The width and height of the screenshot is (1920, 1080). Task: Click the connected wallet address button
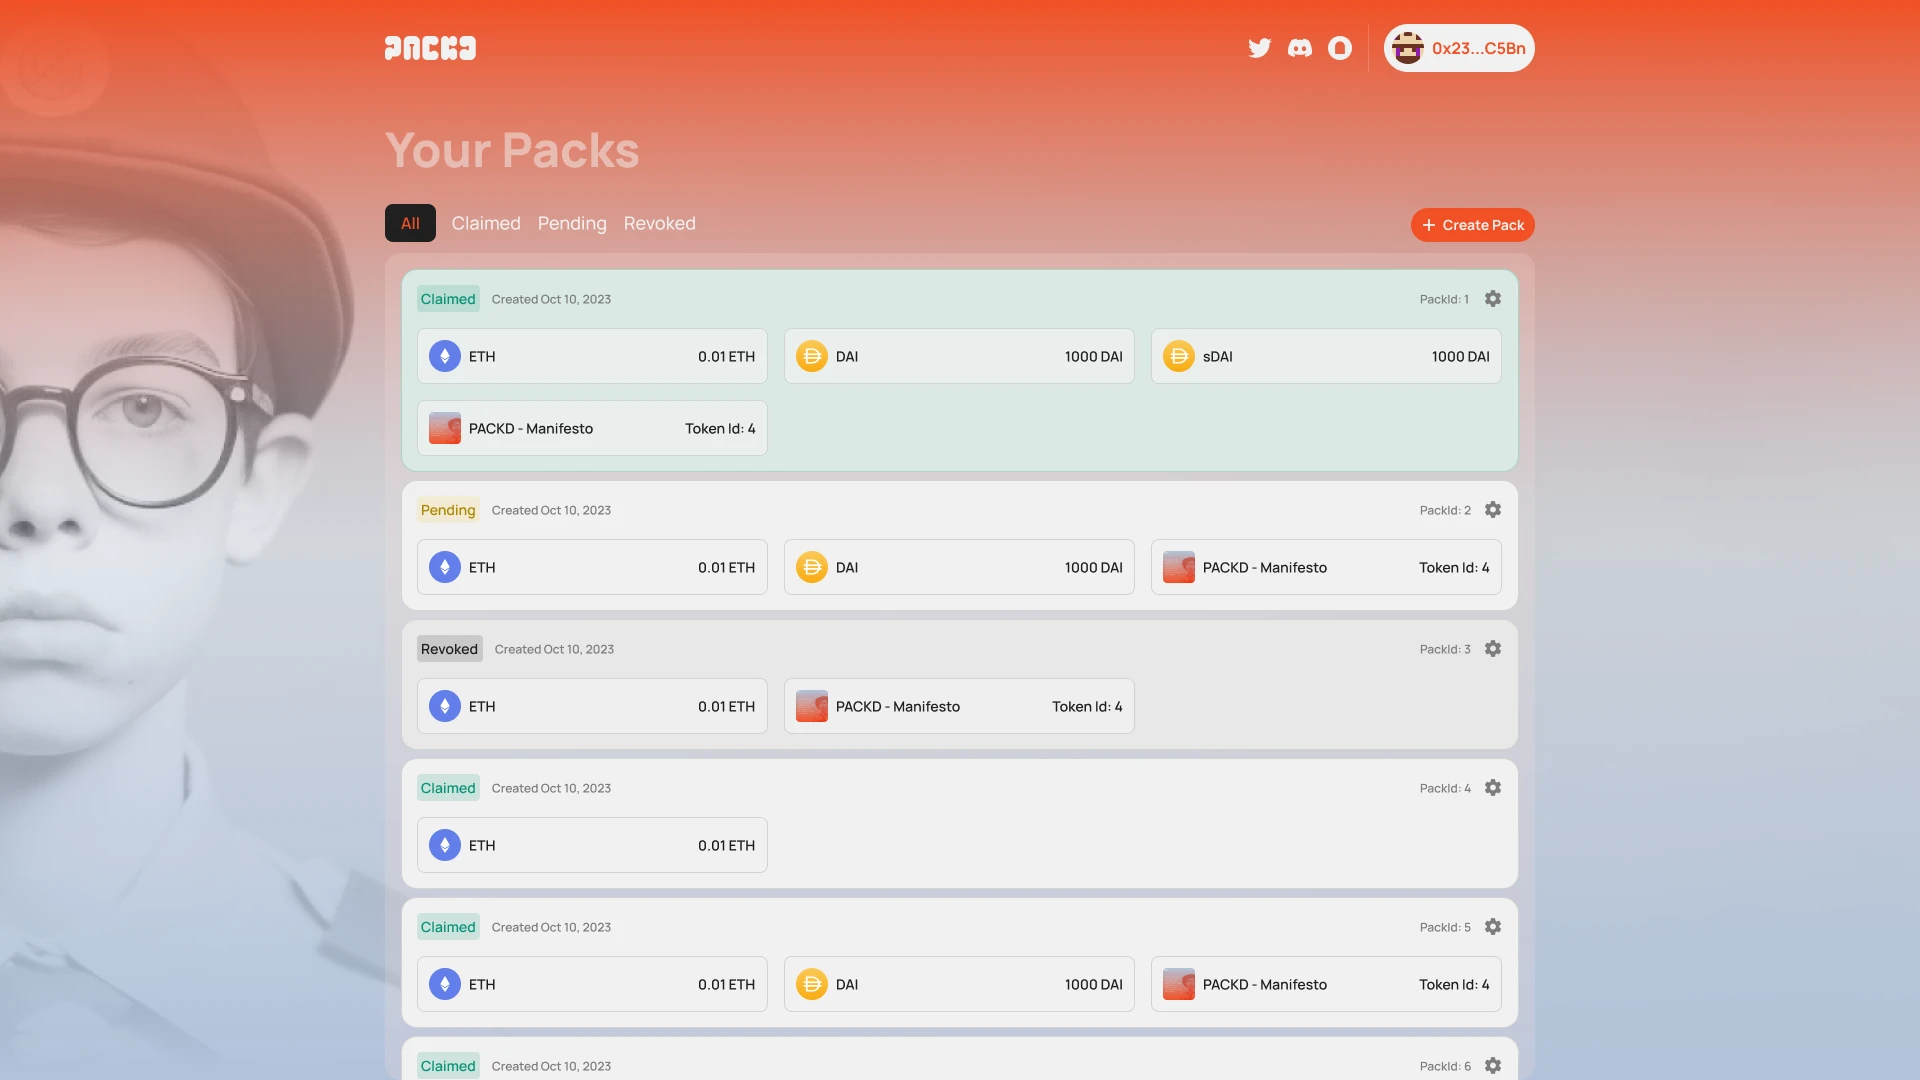tap(1458, 47)
